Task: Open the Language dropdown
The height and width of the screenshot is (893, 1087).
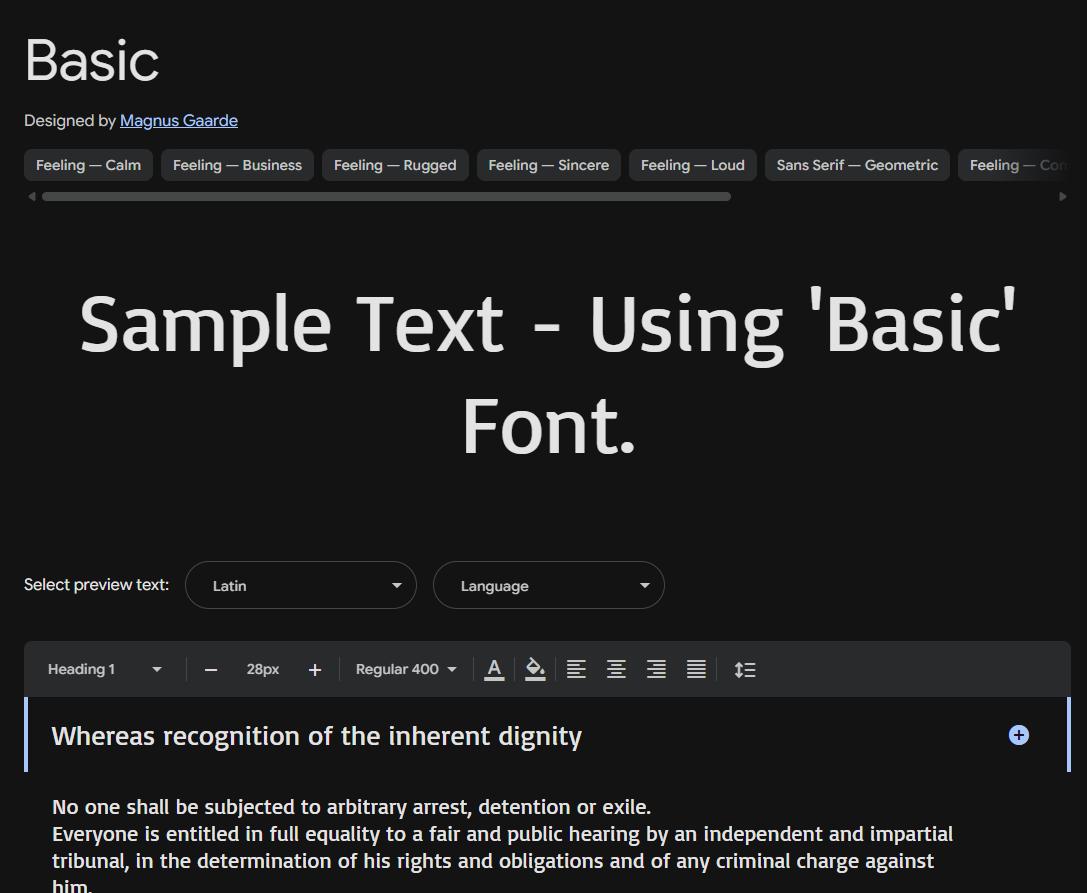Action: (548, 585)
